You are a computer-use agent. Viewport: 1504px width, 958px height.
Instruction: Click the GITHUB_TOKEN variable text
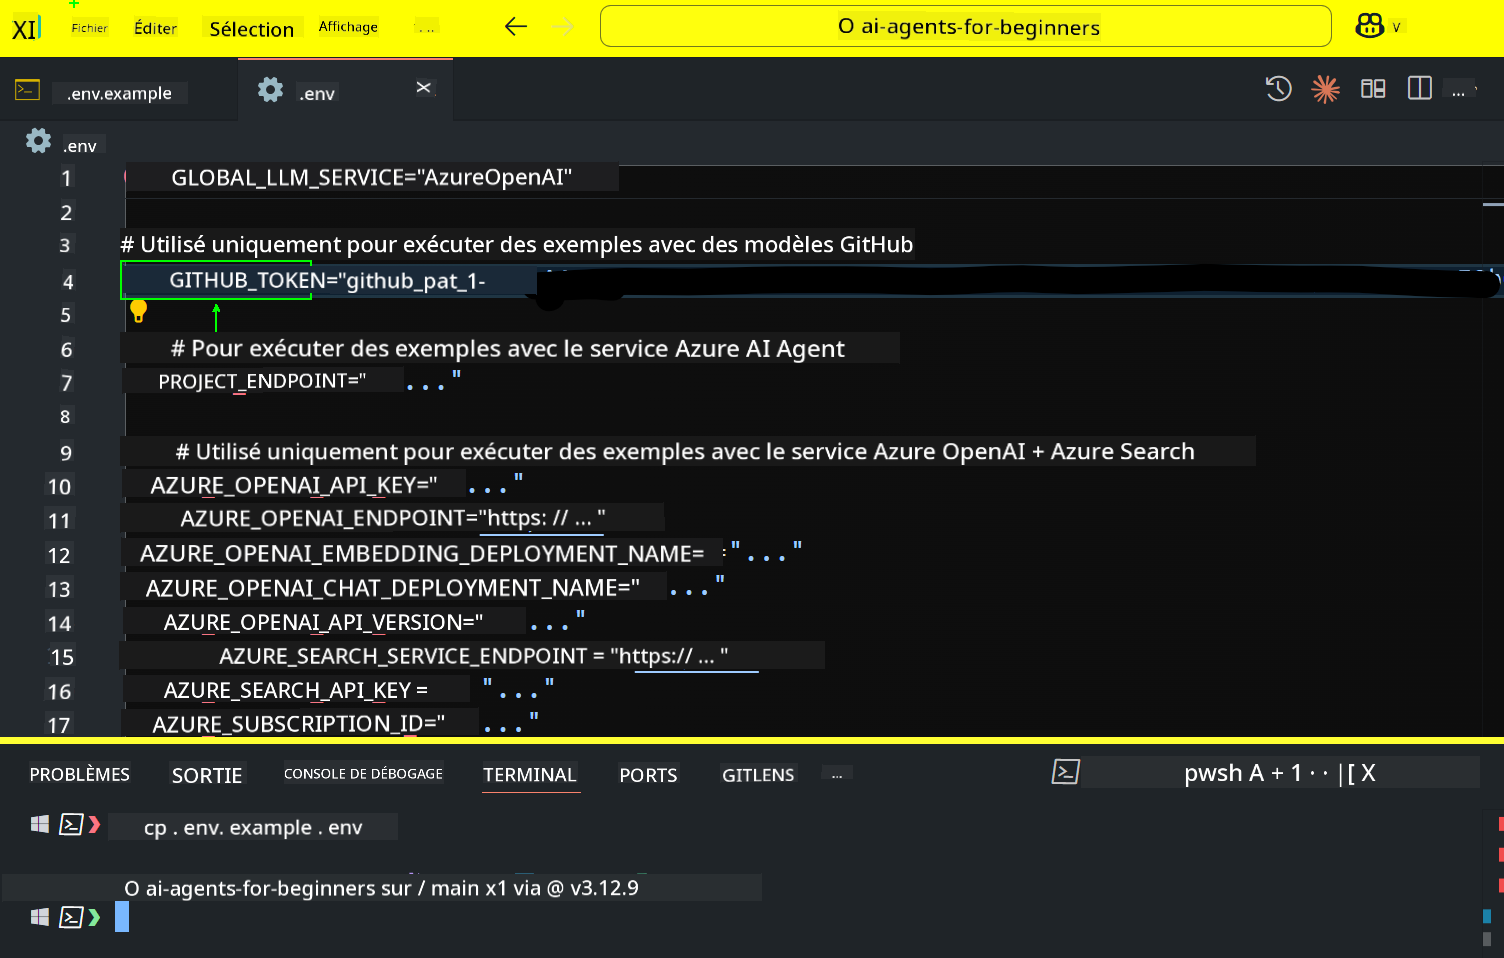click(x=247, y=280)
